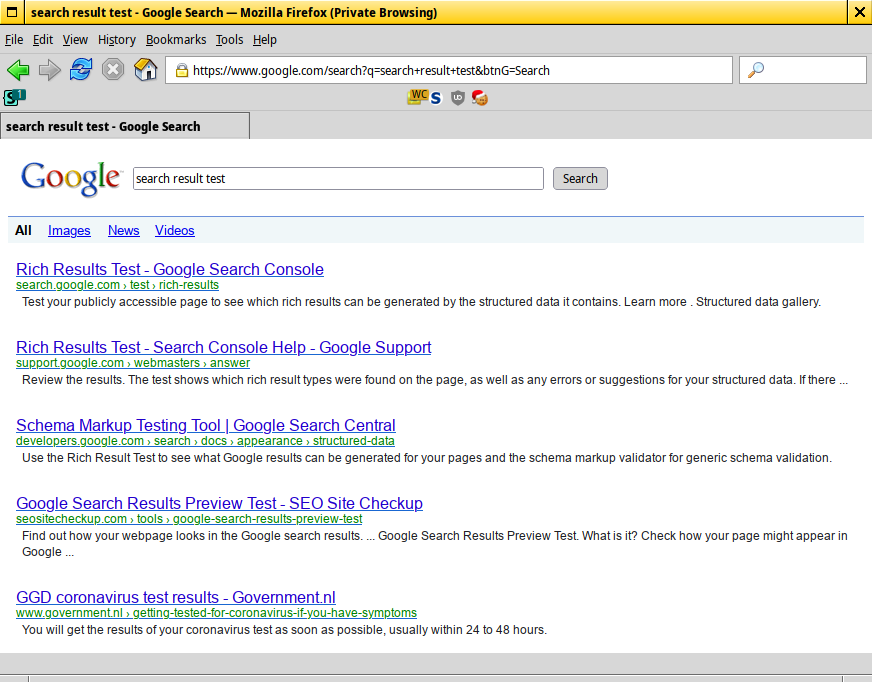This screenshot has height=682, width=872.
Task: Focus the Google query text box
Action: click(338, 179)
